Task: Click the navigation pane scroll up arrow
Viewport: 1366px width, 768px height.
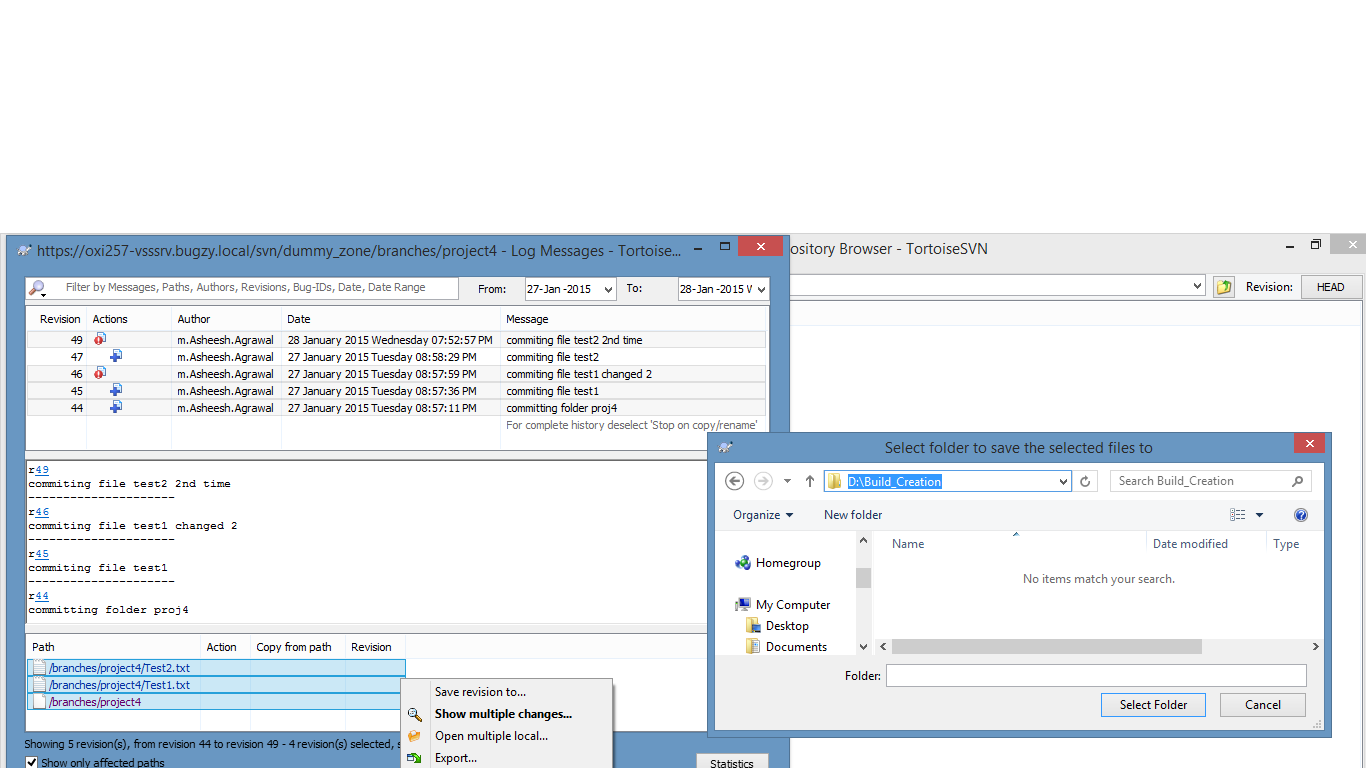Action: tap(863, 540)
